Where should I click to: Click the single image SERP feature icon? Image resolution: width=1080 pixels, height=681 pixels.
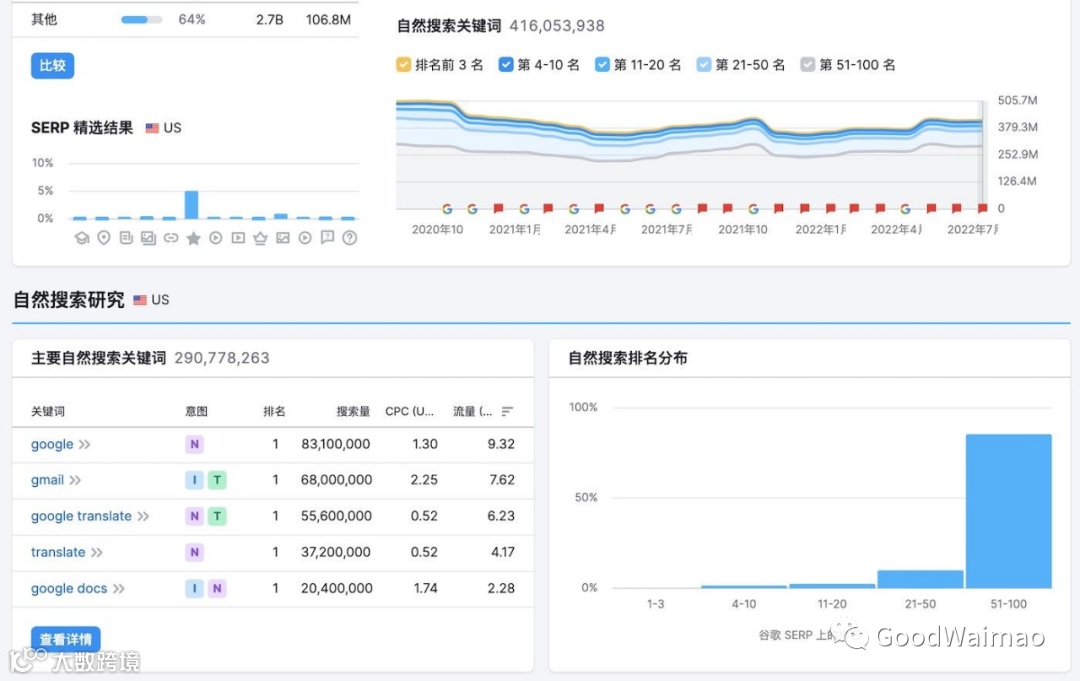point(283,238)
